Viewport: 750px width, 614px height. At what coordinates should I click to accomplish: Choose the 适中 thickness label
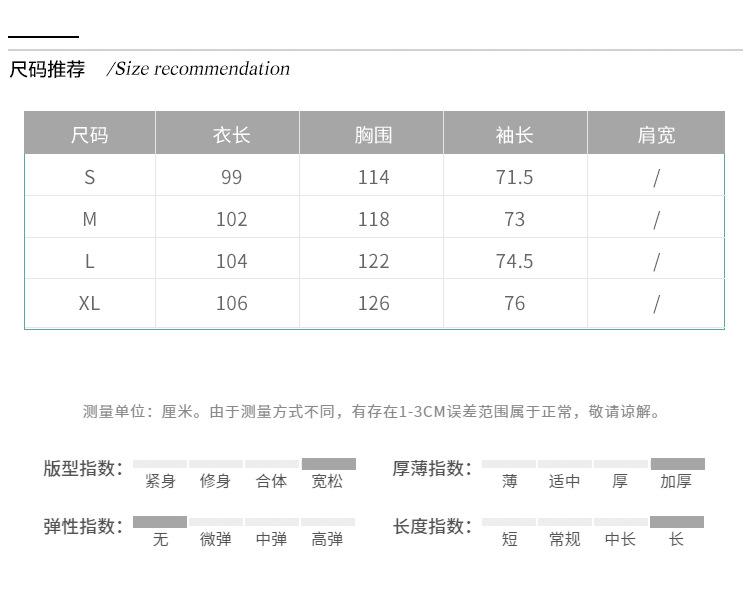[564, 481]
